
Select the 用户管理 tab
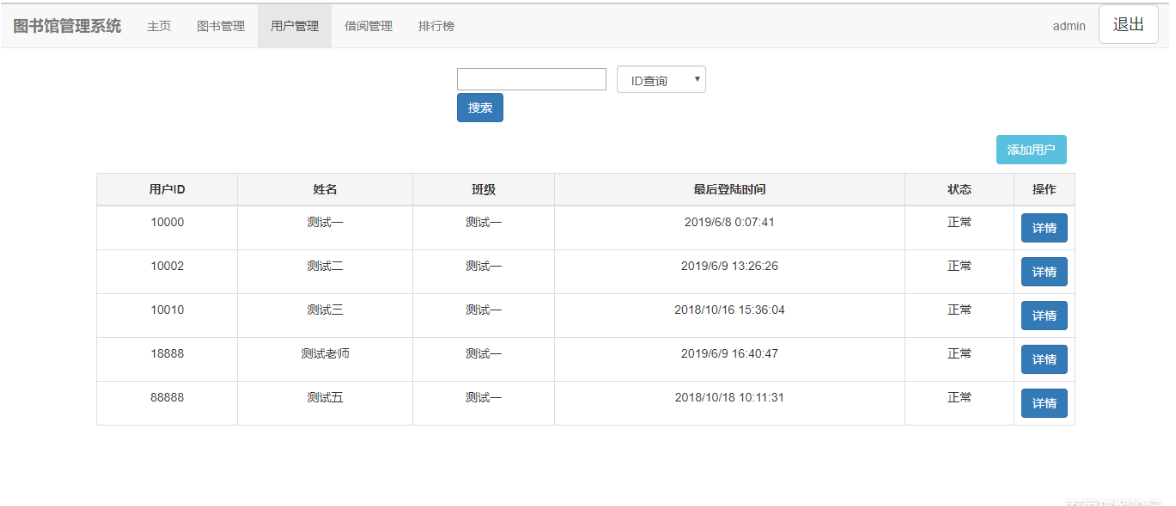click(294, 26)
